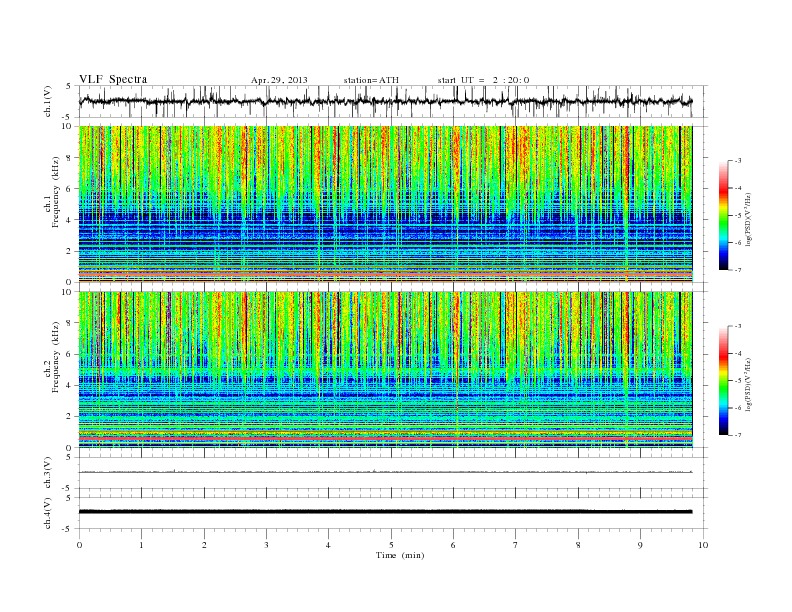
Task: Click time axis tick label '4'
Action: tap(328, 545)
